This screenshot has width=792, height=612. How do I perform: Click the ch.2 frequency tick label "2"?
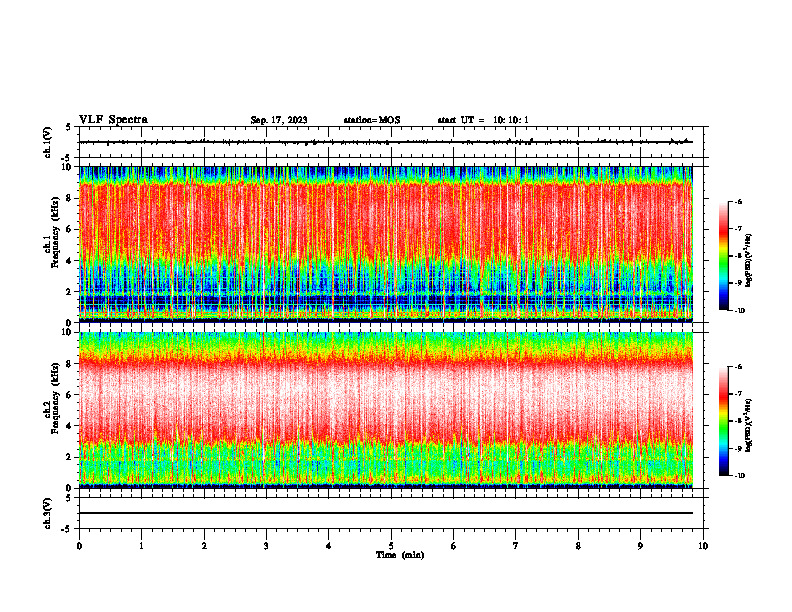coord(70,457)
